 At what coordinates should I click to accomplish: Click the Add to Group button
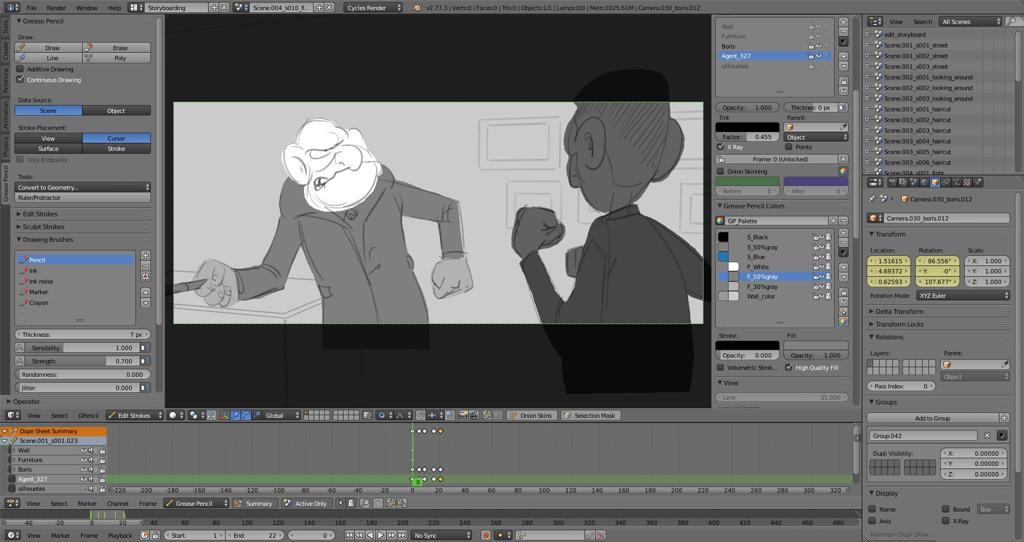pyautogui.click(x=938, y=418)
